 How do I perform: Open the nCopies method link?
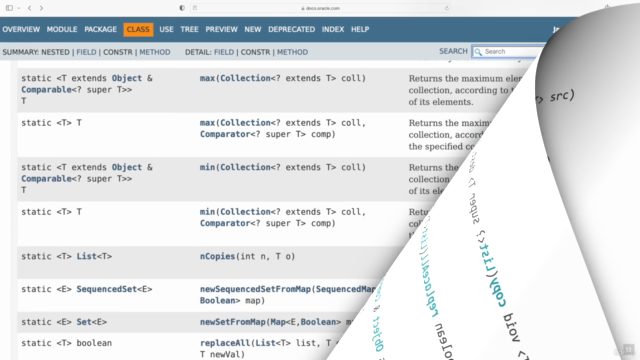(218, 256)
